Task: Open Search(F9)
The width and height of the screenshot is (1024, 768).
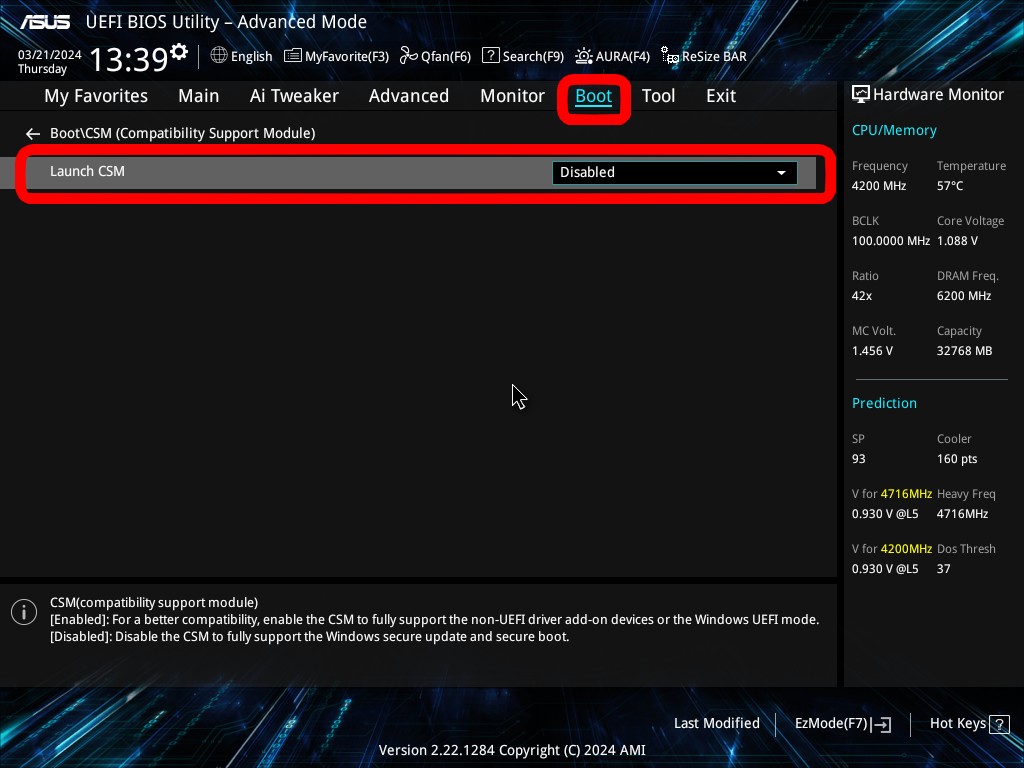Action: (533, 57)
